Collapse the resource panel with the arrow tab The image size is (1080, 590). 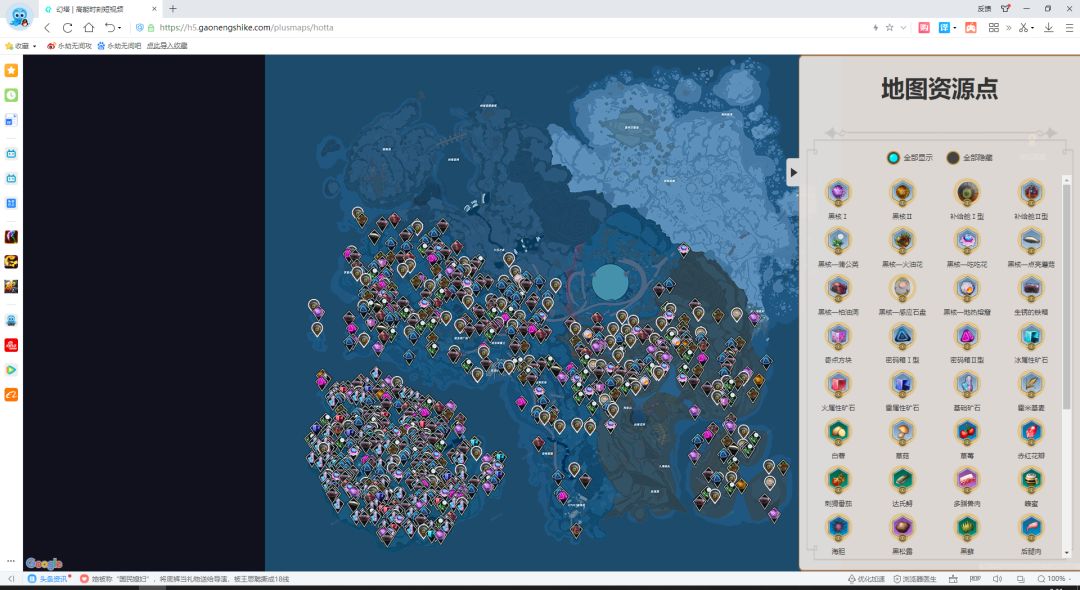[793, 172]
